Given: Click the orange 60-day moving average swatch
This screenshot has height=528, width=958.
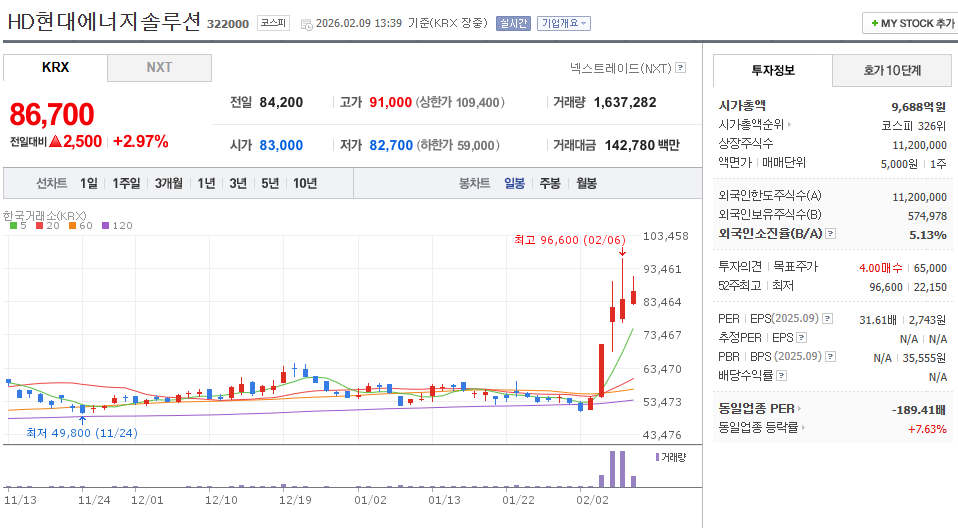Looking at the screenshot, I should coord(72,226).
